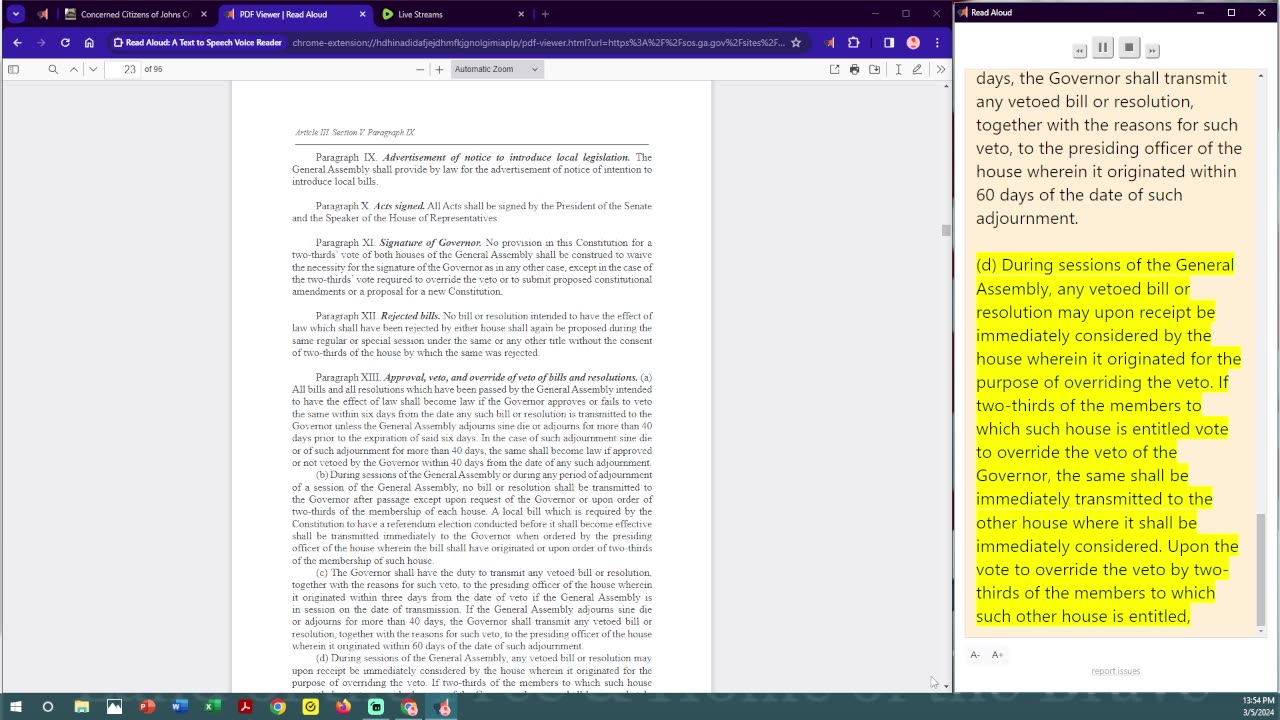Click 'Paragraph X. Acts signed' heading
Viewport: 1280px width, 720px height.
coord(370,206)
